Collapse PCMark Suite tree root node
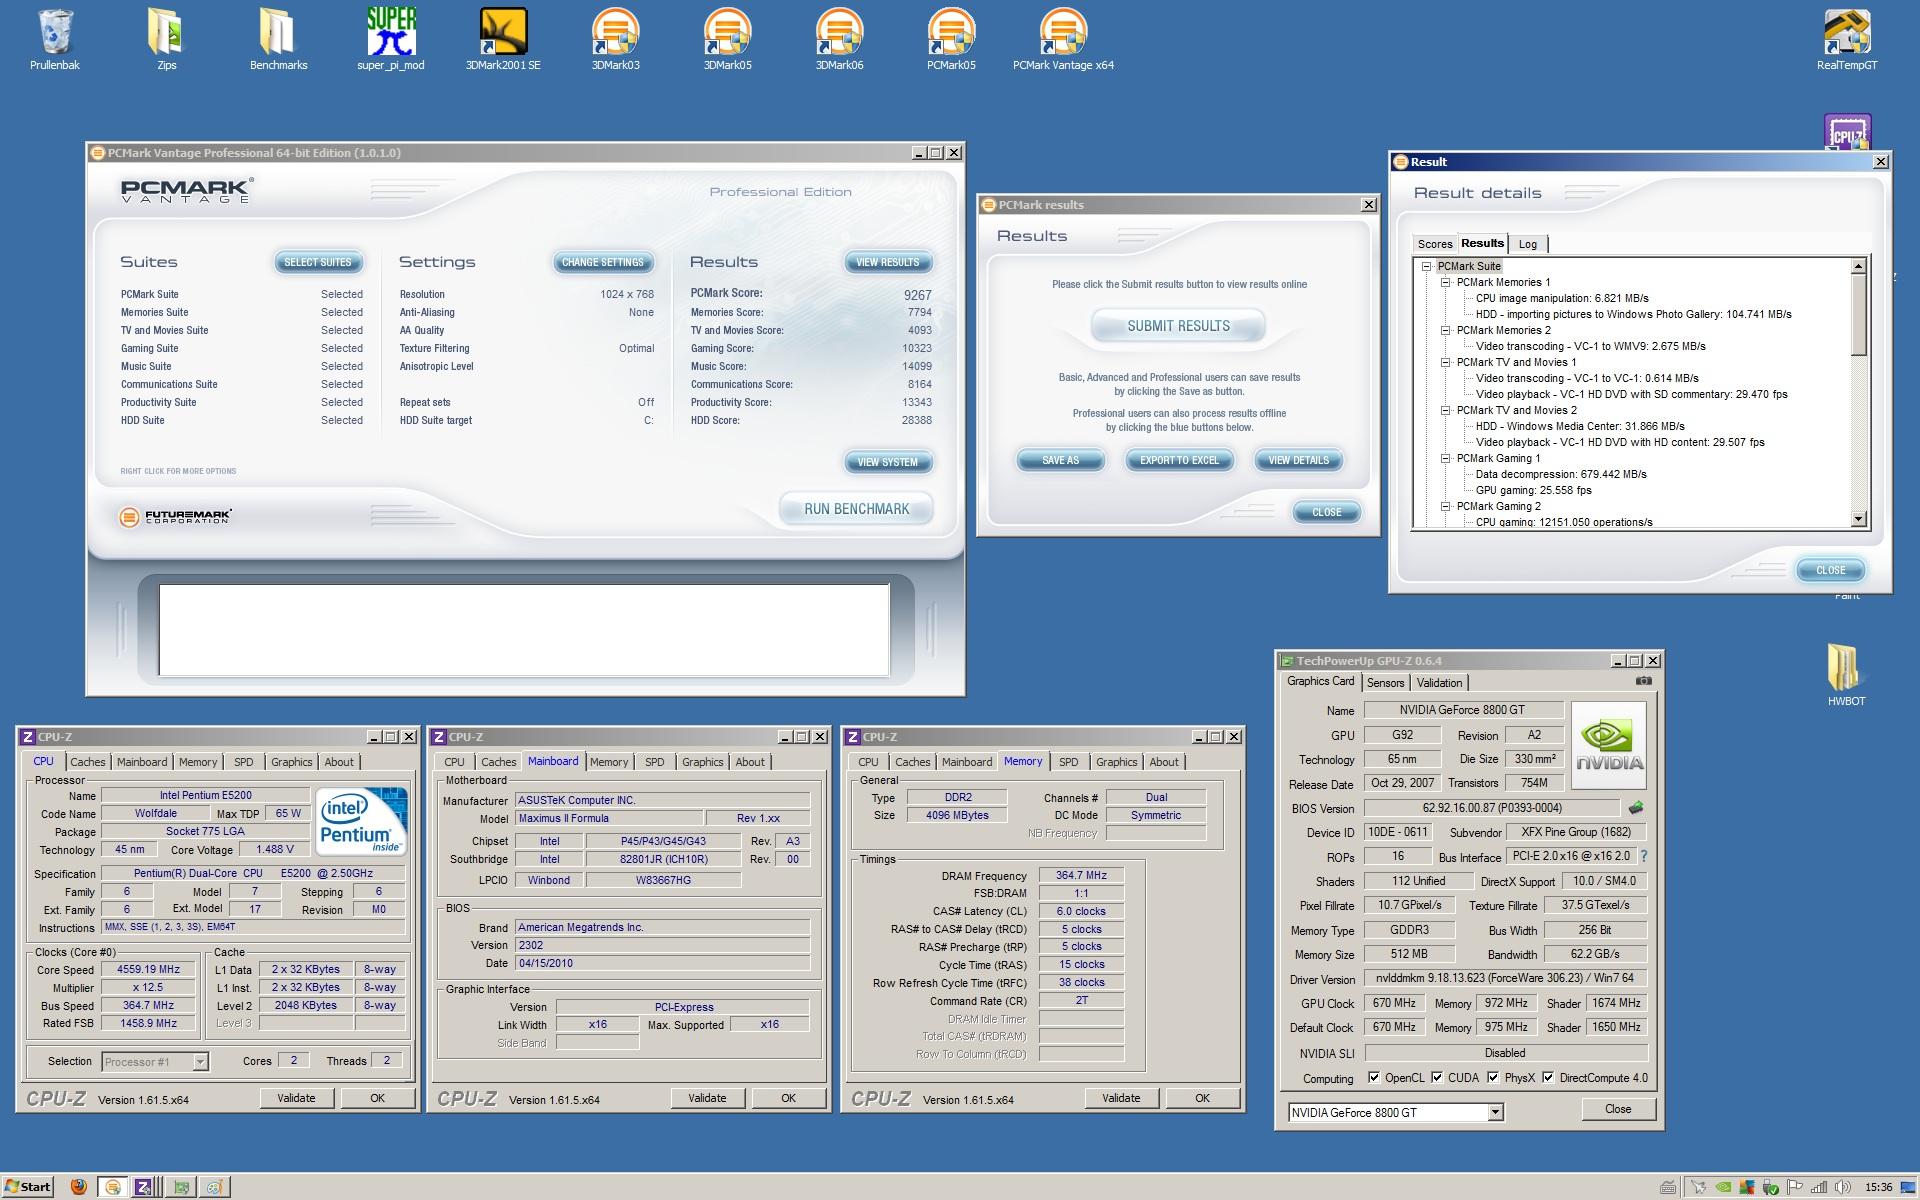This screenshot has width=1920, height=1200. point(1427,266)
